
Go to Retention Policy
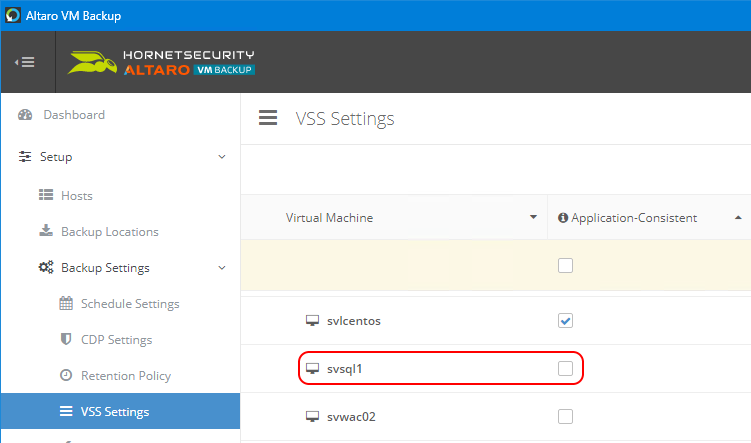pyautogui.click(x=125, y=375)
